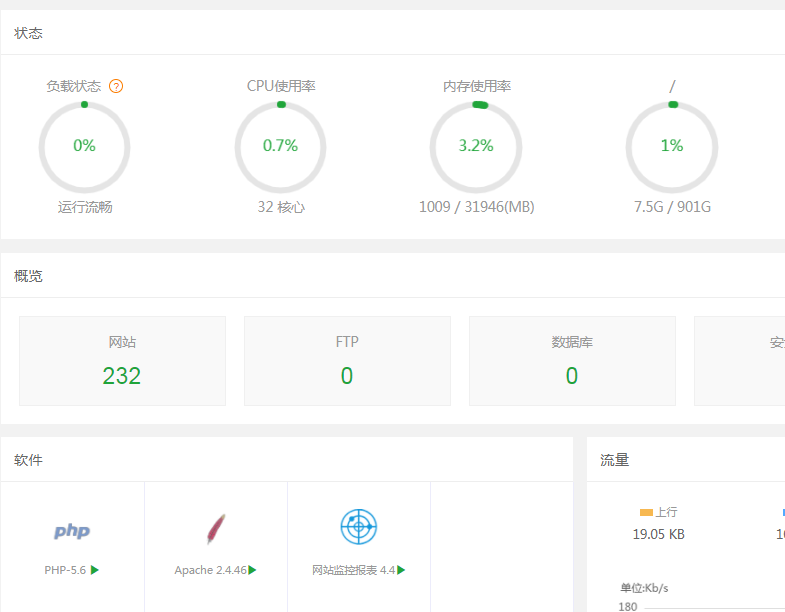Viewport: 785px width, 612px height.
Task: Click the 32 核心 CPU core text
Action: pyautogui.click(x=281, y=207)
